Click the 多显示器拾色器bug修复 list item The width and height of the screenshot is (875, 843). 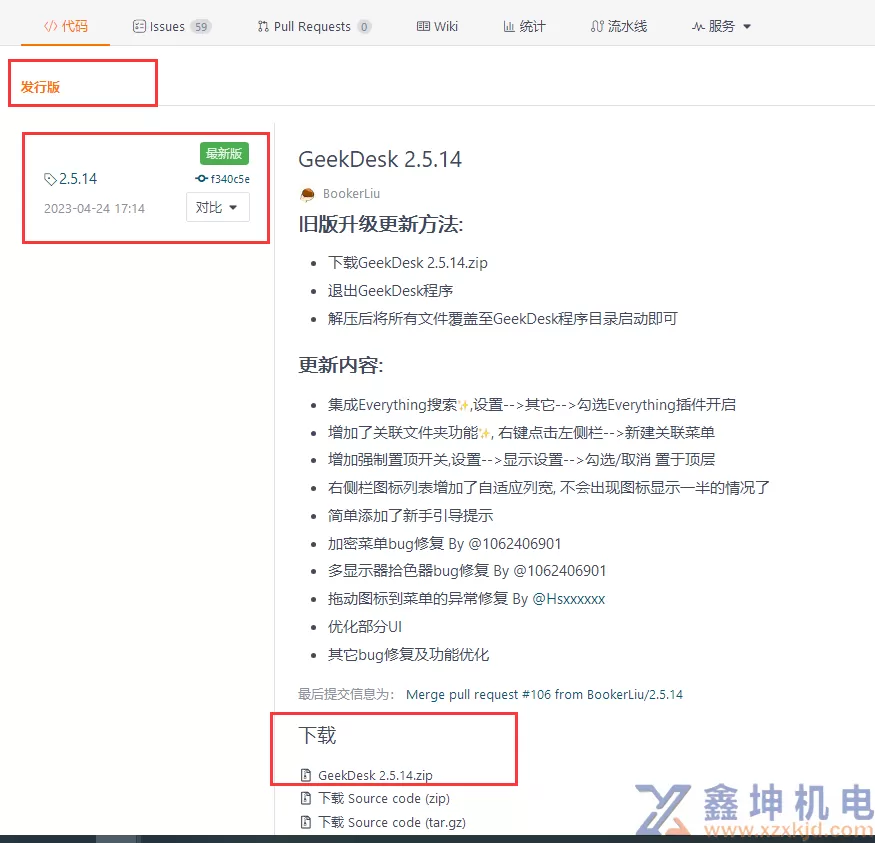pos(467,571)
